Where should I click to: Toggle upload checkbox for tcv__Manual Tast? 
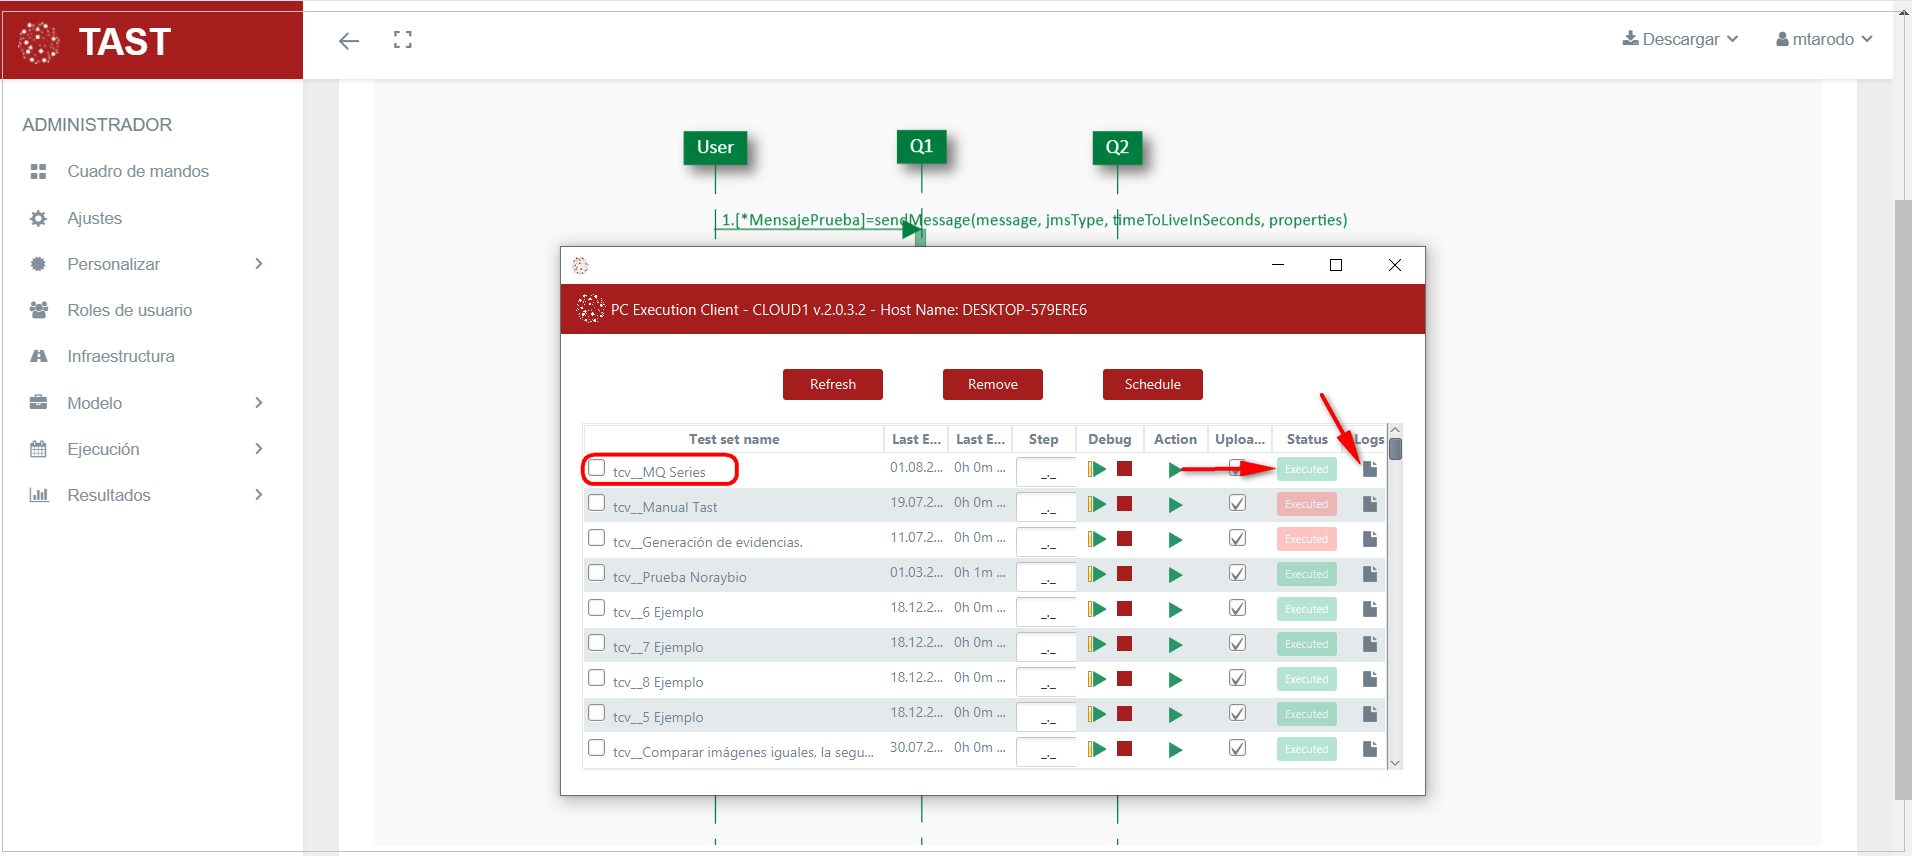point(1237,503)
